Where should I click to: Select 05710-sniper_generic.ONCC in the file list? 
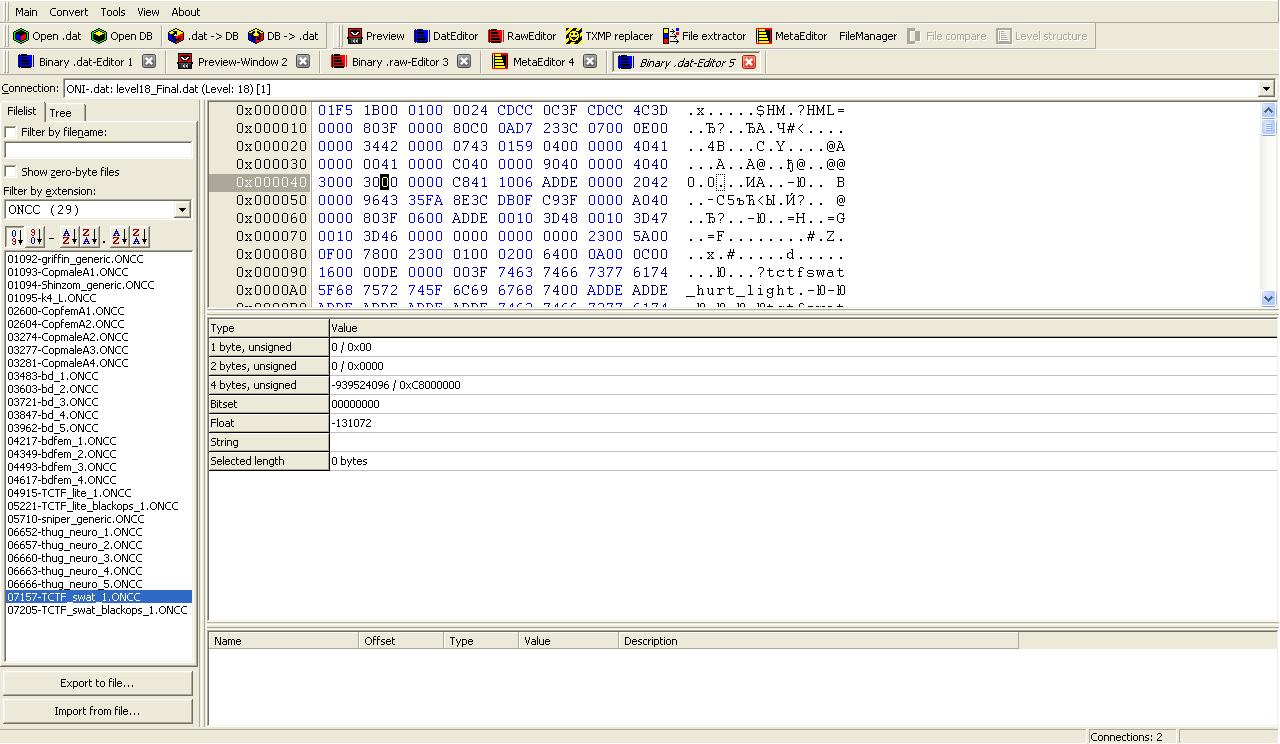tap(76, 519)
